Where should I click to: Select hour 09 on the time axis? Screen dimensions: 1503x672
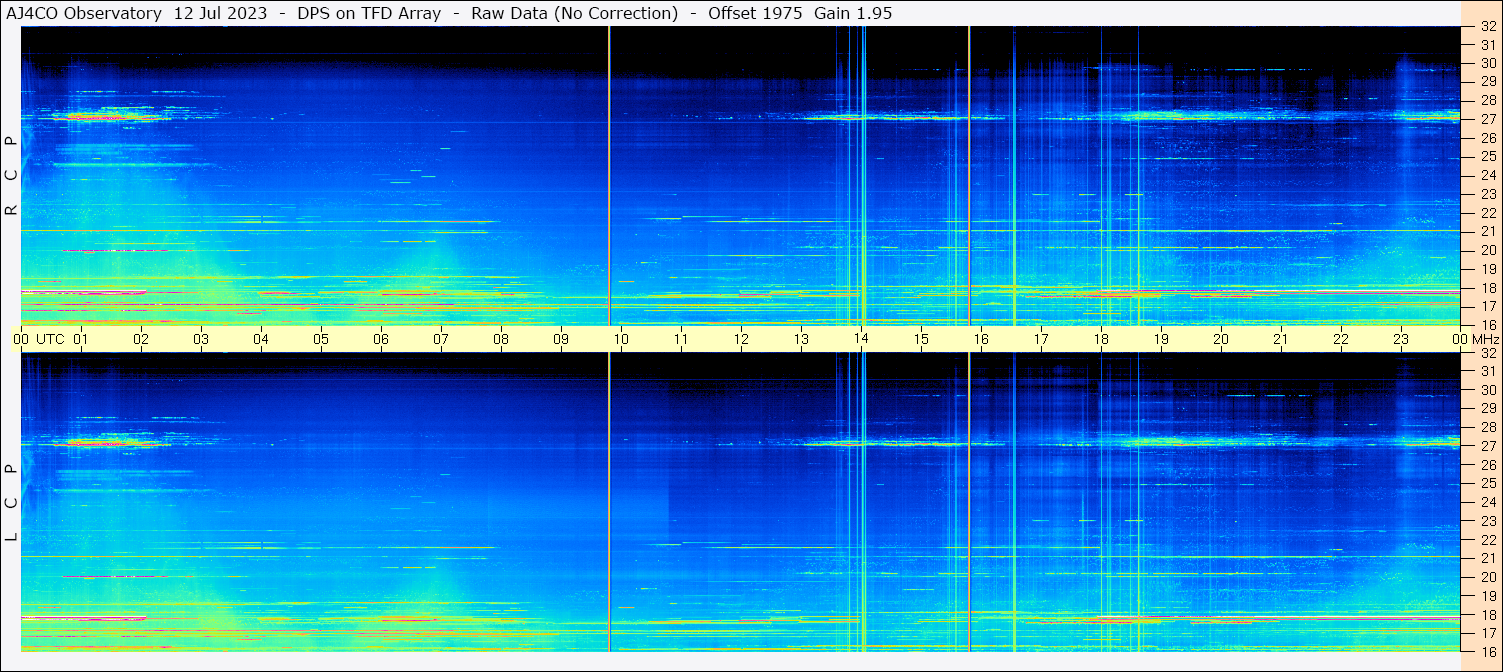click(x=561, y=339)
